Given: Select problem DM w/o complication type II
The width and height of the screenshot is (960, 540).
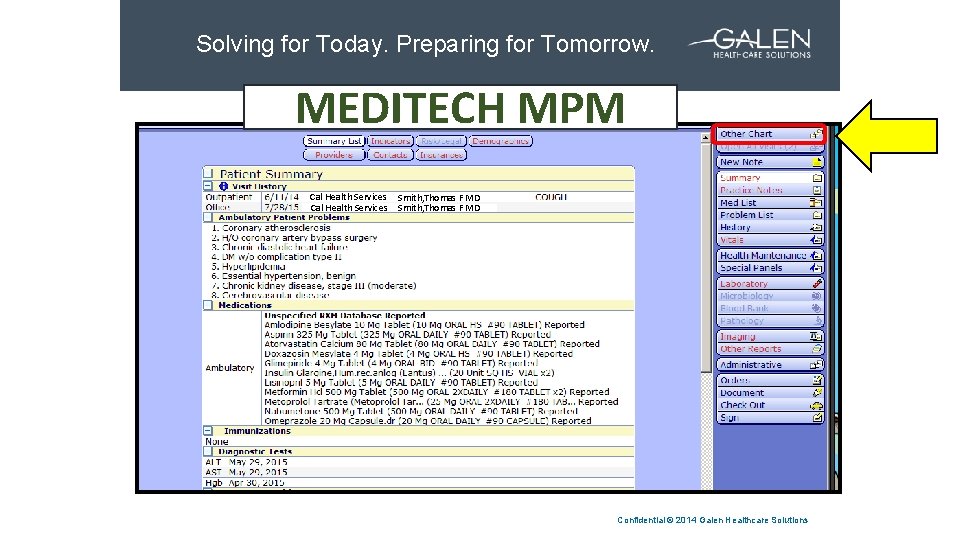Looking at the screenshot, I should coord(276,257).
